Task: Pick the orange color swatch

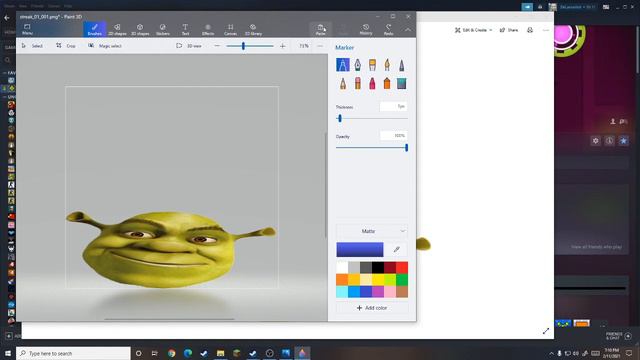Action: (342, 280)
